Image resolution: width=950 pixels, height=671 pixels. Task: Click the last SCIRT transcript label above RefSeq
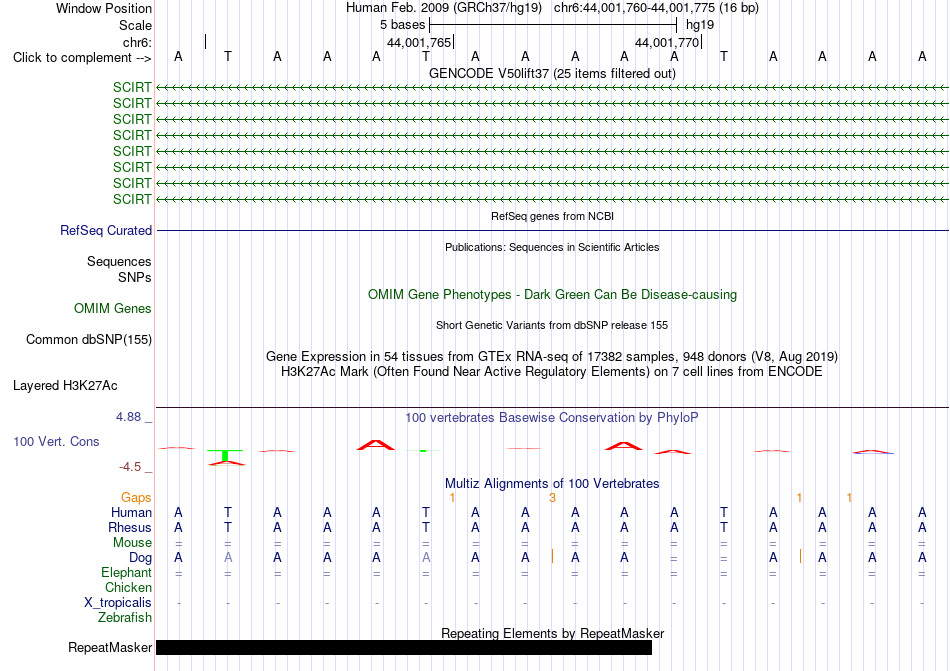[132, 199]
